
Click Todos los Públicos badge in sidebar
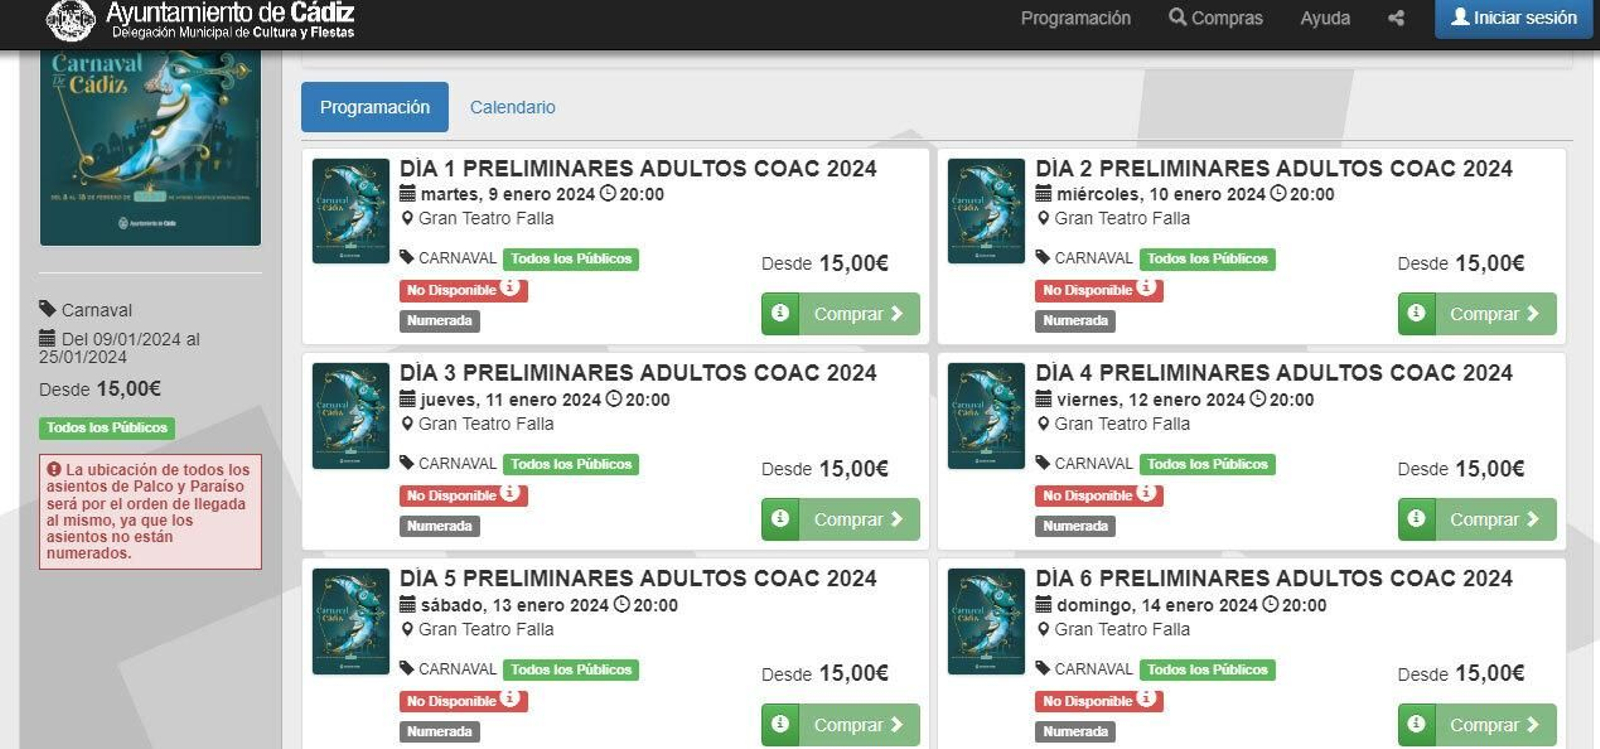coord(107,428)
